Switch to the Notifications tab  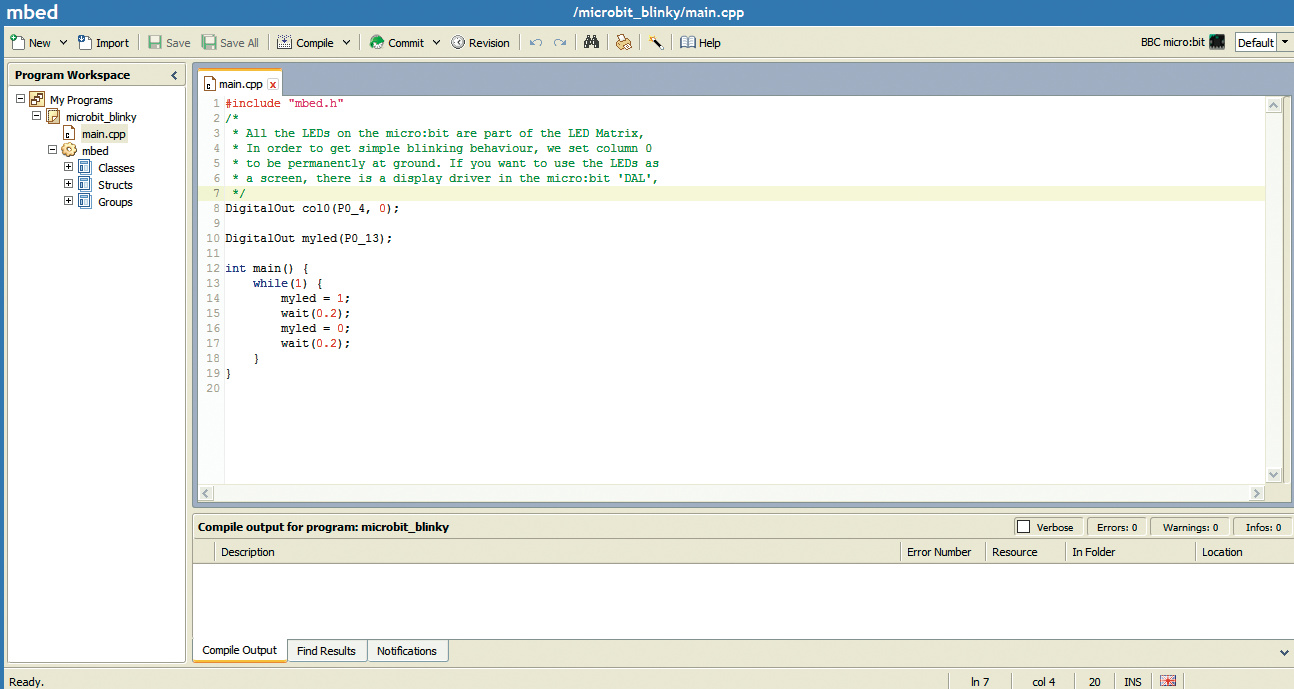coord(407,651)
